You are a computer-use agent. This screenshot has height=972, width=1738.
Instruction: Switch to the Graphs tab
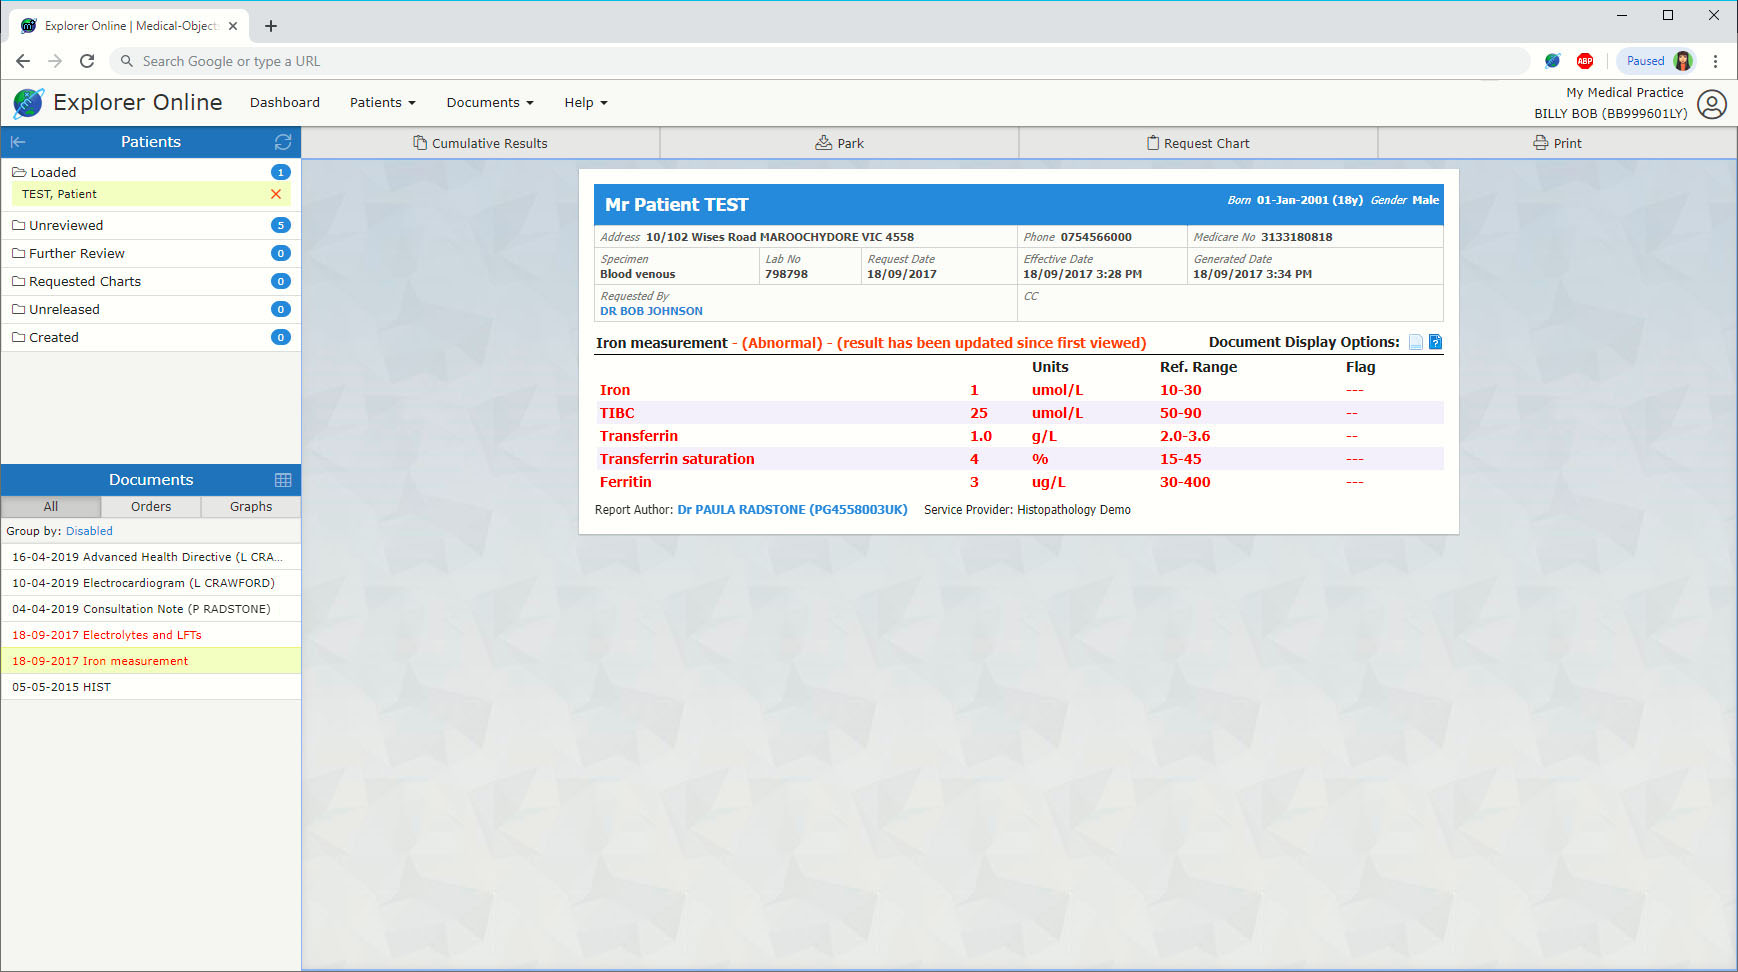point(251,507)
